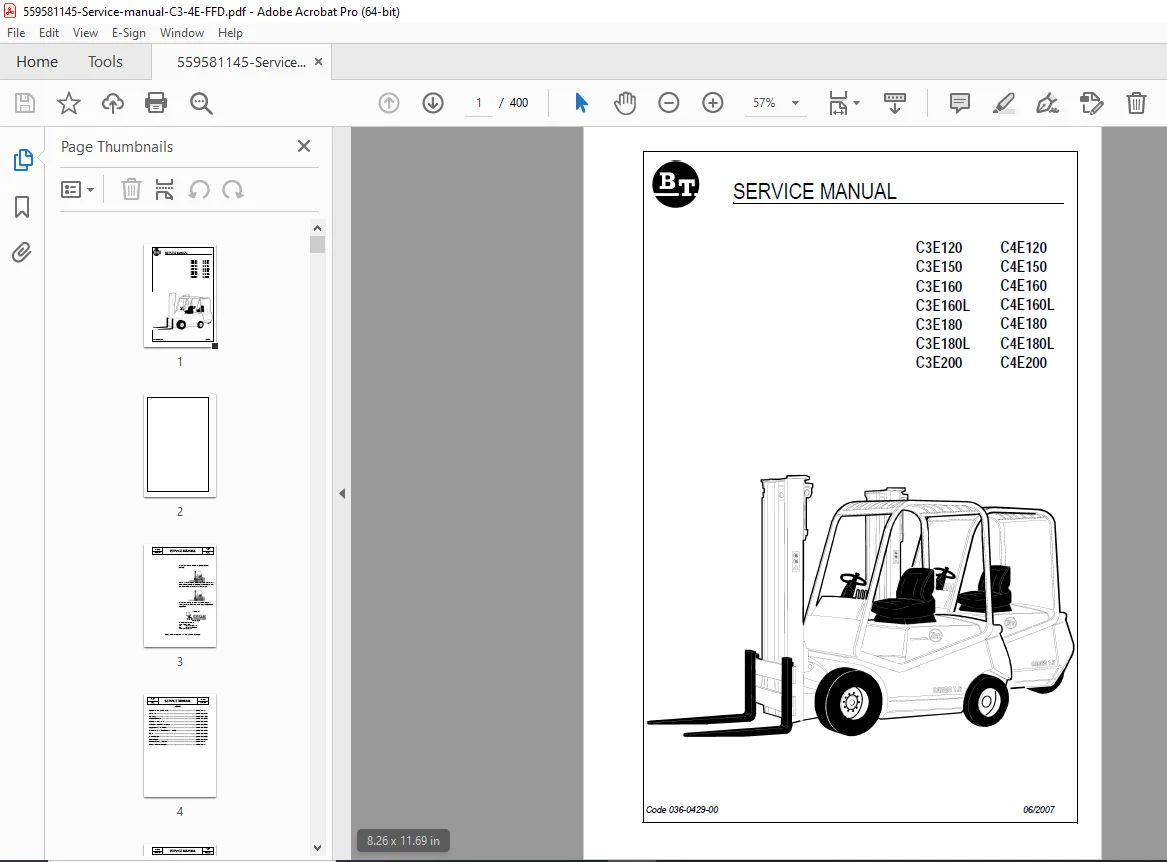Screen dimensions: 1167x862
Task: Click the Stamp tool icon
Action: tap(1091, 103)
